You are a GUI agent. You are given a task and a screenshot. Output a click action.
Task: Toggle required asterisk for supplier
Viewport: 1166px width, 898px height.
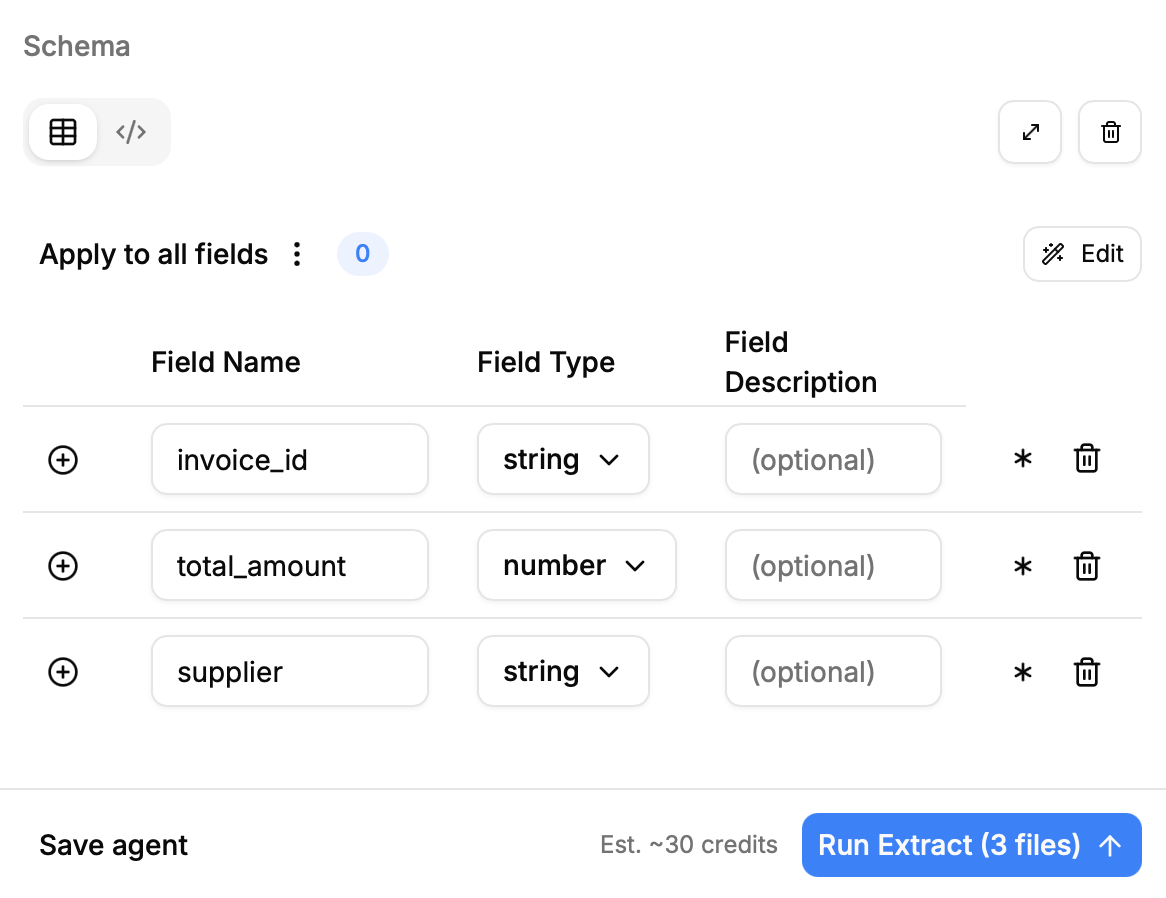click(1022, 672)
